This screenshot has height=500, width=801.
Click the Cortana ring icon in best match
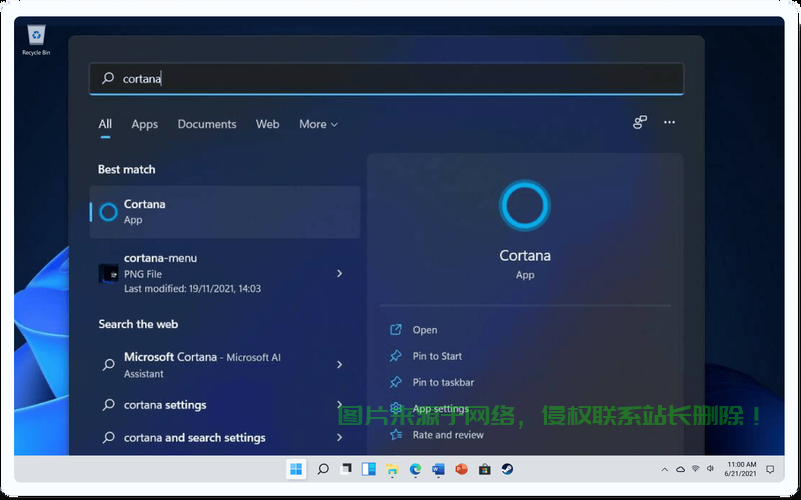108,212
